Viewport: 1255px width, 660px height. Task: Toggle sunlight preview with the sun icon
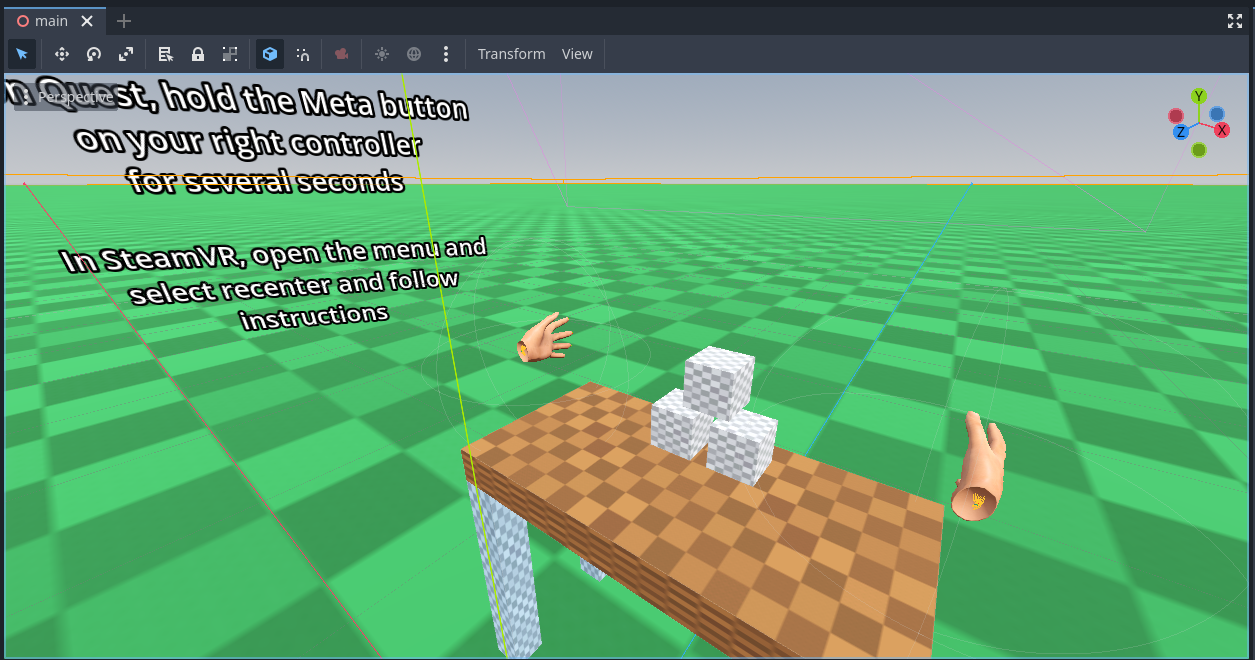point(381,54)
